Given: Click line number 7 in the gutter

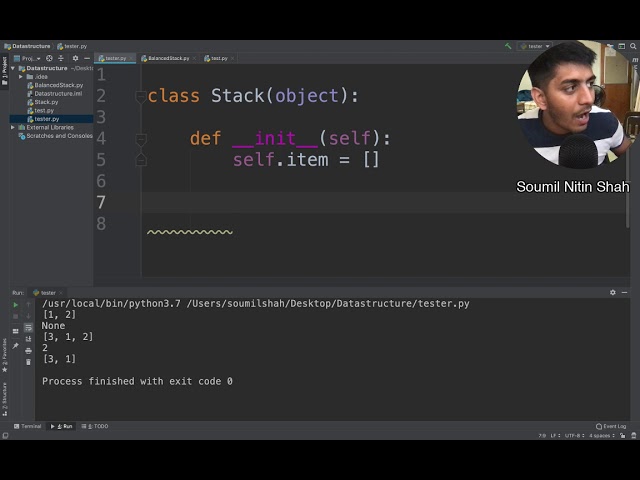Looking at the screenshot, I should pyautogui.click(x=101, y=202).
